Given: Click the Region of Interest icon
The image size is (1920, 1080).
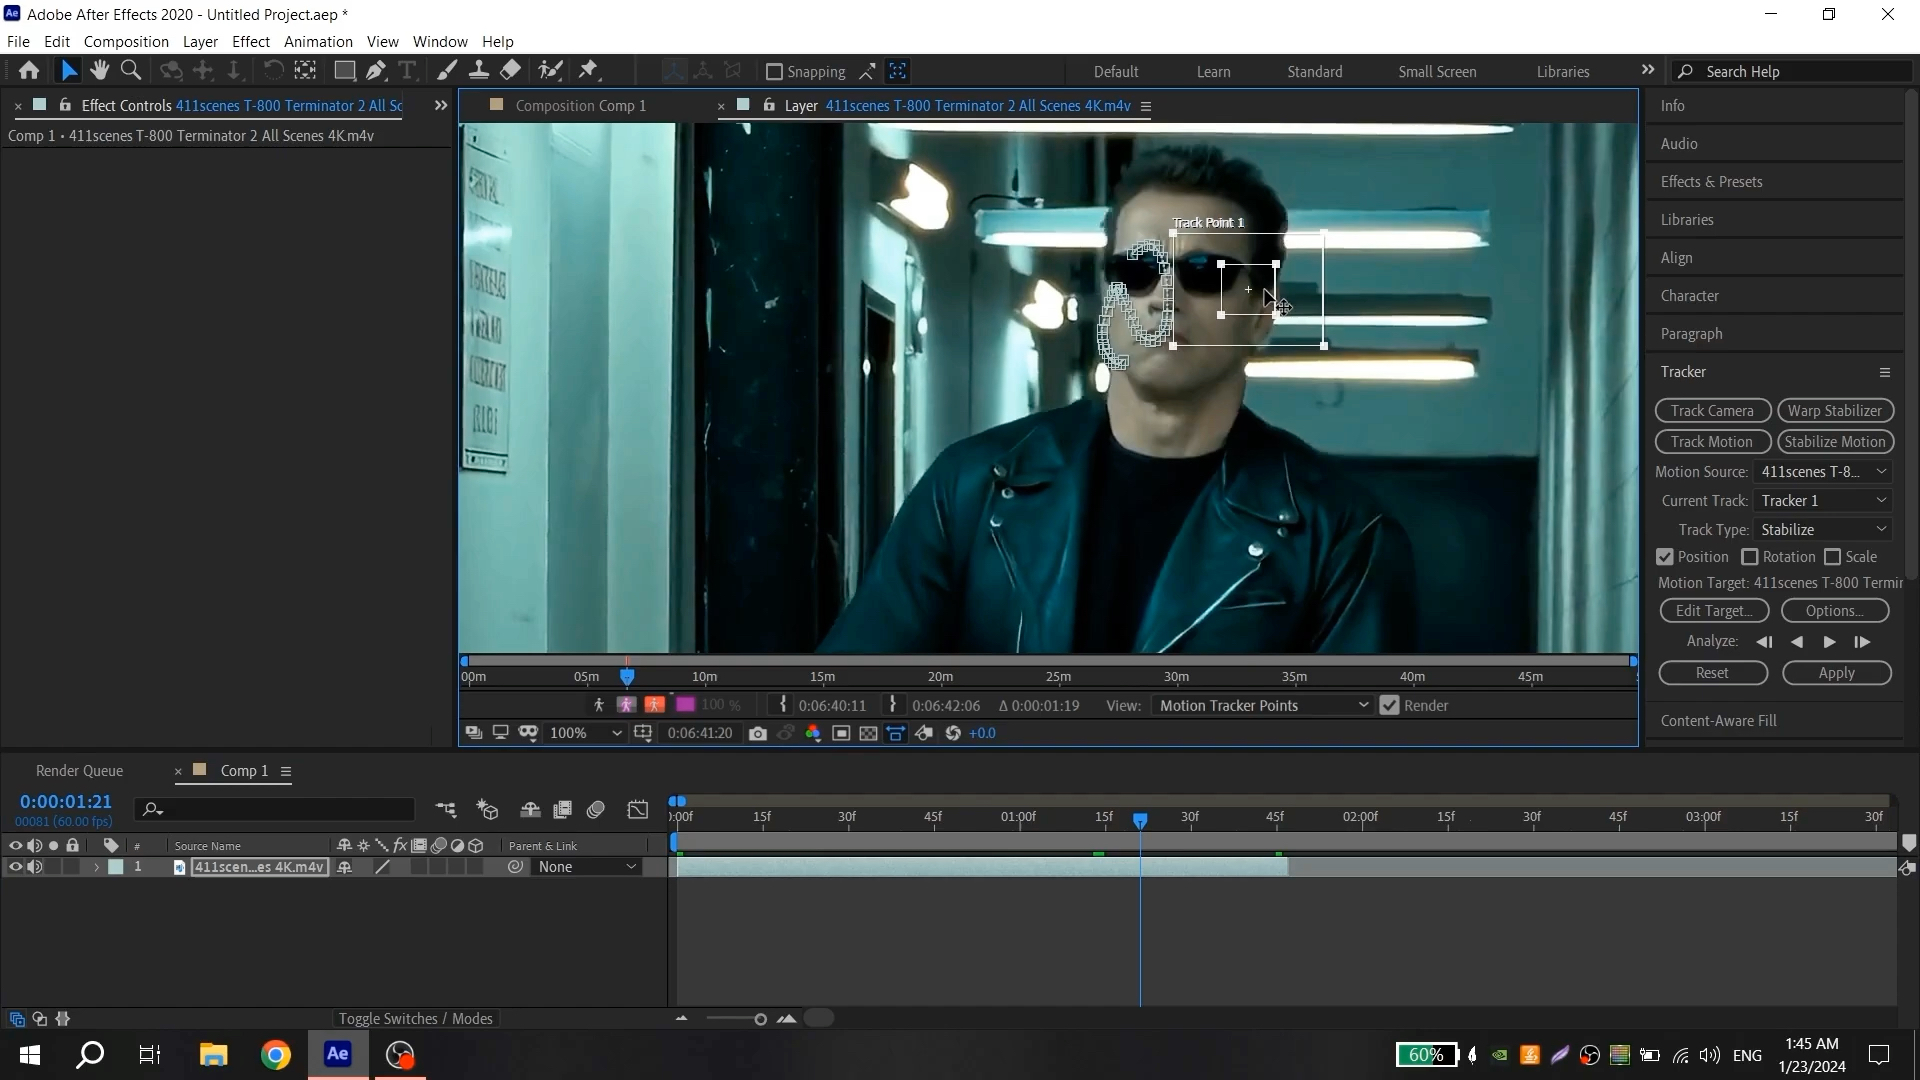Looking at the screenshot, I should point(841,734).
